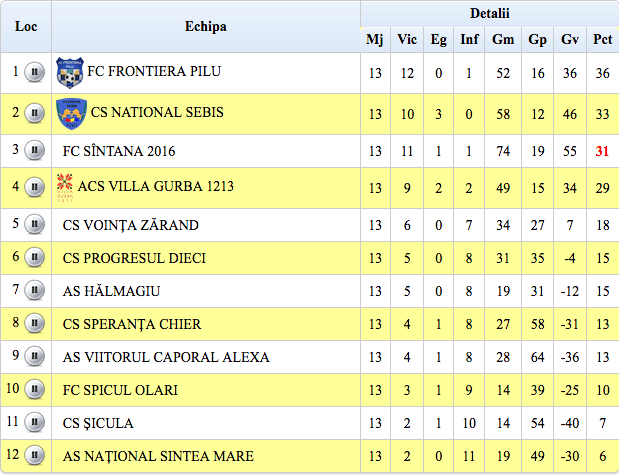Click the ACS Villa Gurba 1213 emblem
This screenshot has height=475, width=619.
tap(65, 188)
